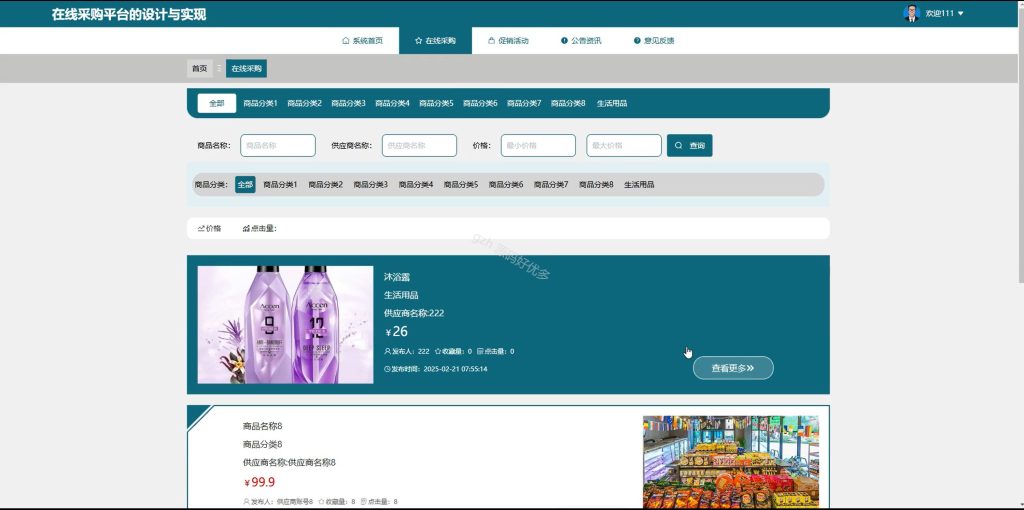Screen dimensions: 1024x510
Task: Choose 全部 in the grey 商品分类 filter row
Action: coord(245,185)
